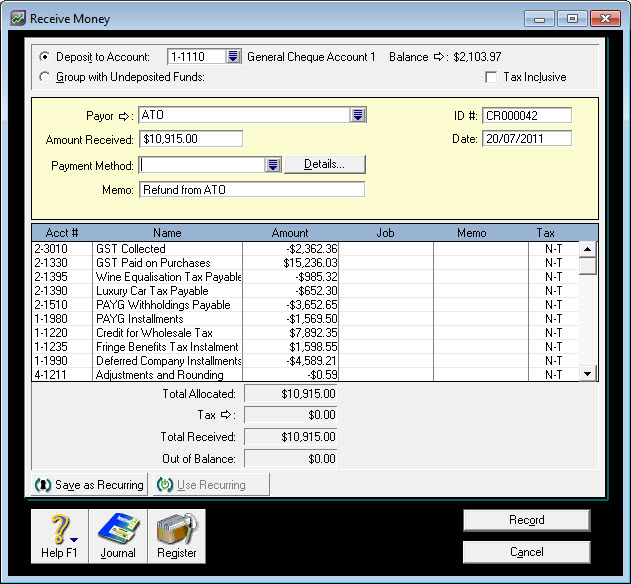Open the deposit account 1-1110 dropdown
631x584 pixels.
tap(233, 57)
